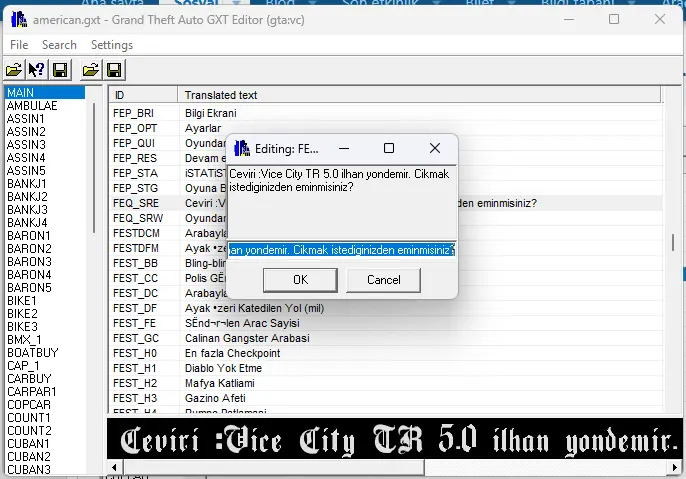Click 'Gazino Afeti' text cell

pos(215,398)
